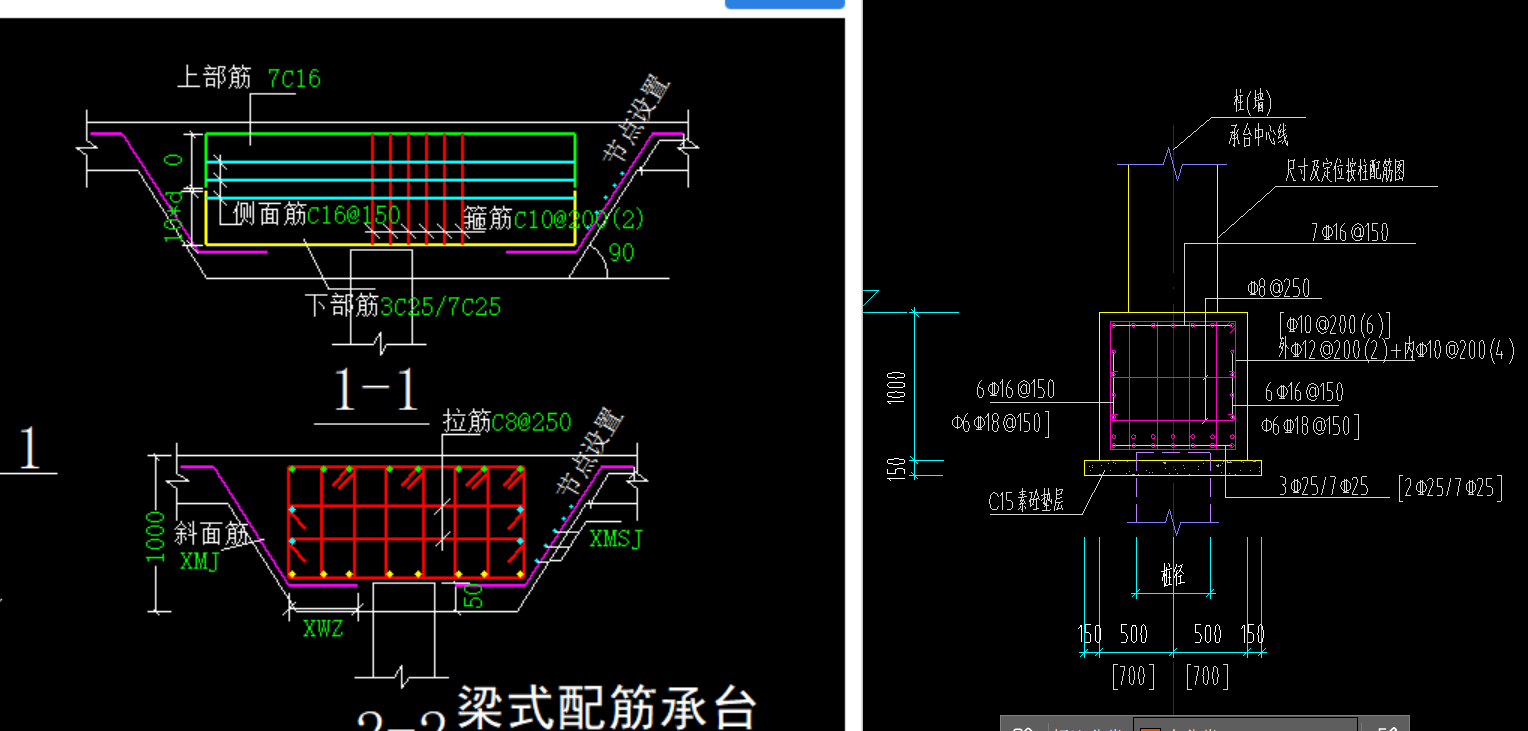Select the [2Φ25/7Φ25] annotation
Image resolution: width=1528 pixels, height=731 pixels.
[1450, 487]
